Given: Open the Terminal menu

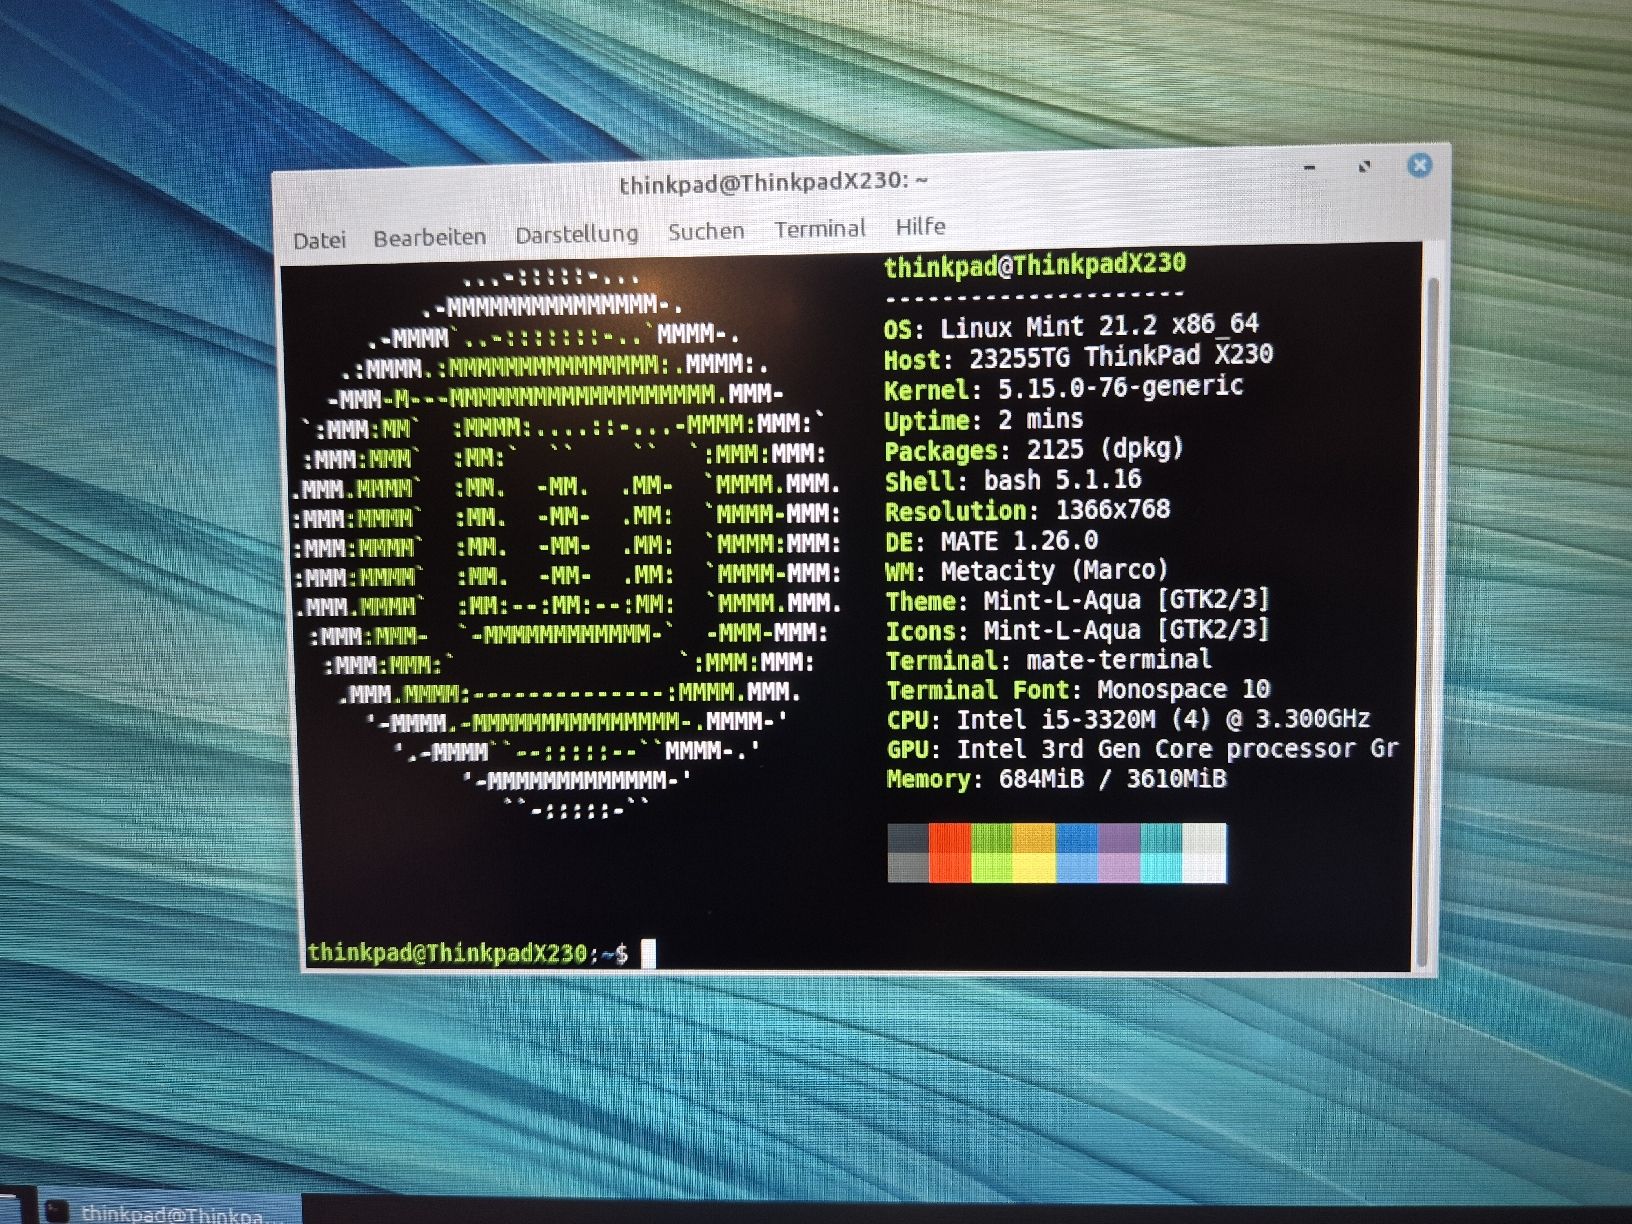Looking at the screenshot, I should point(820,229).
